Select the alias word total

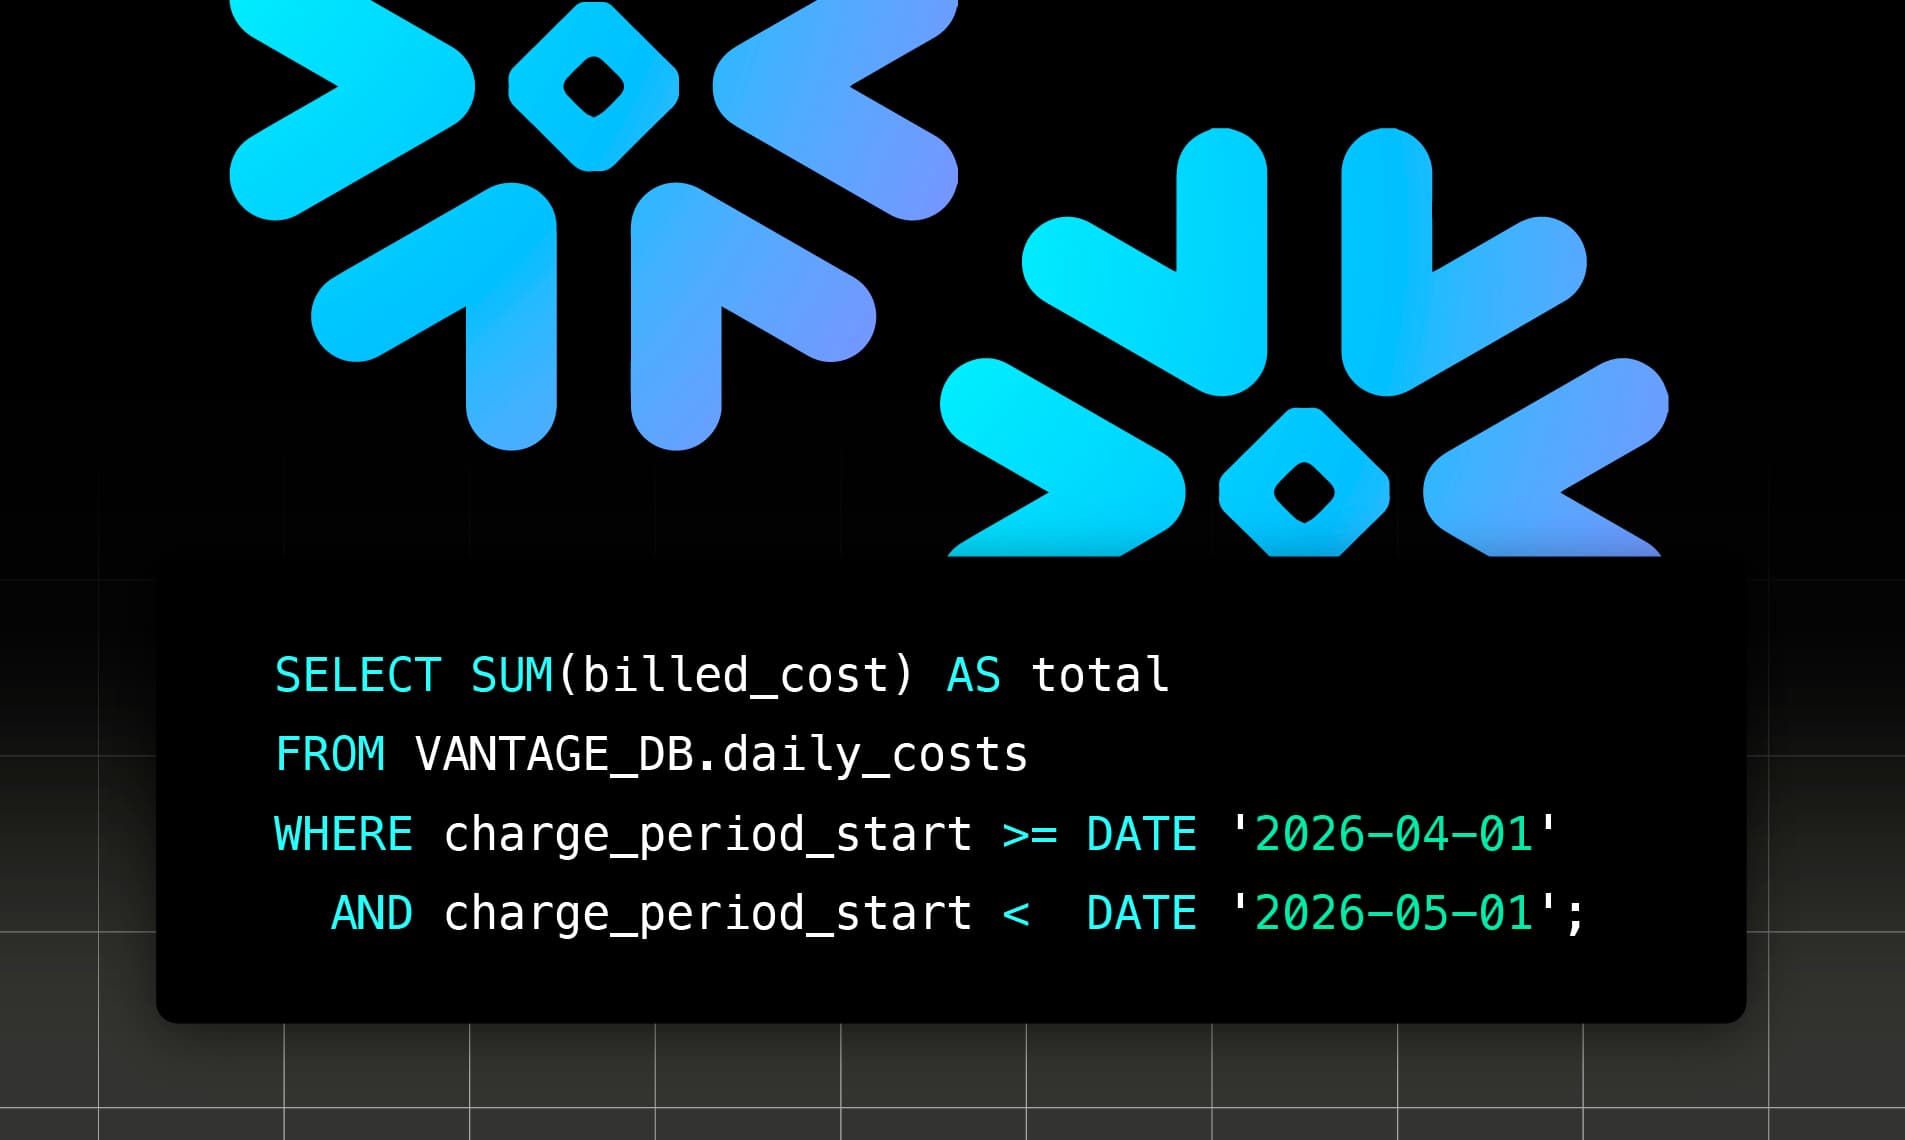1100,675
